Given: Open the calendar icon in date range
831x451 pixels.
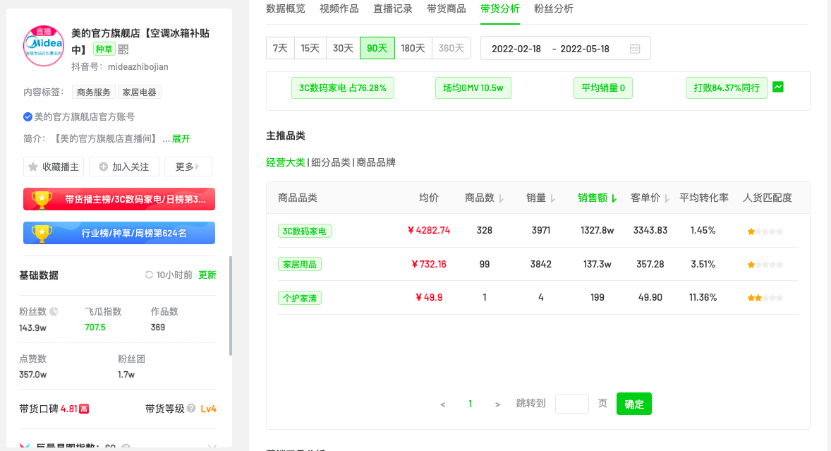Looking at the screenshot, I should click(x=634, y=49).
